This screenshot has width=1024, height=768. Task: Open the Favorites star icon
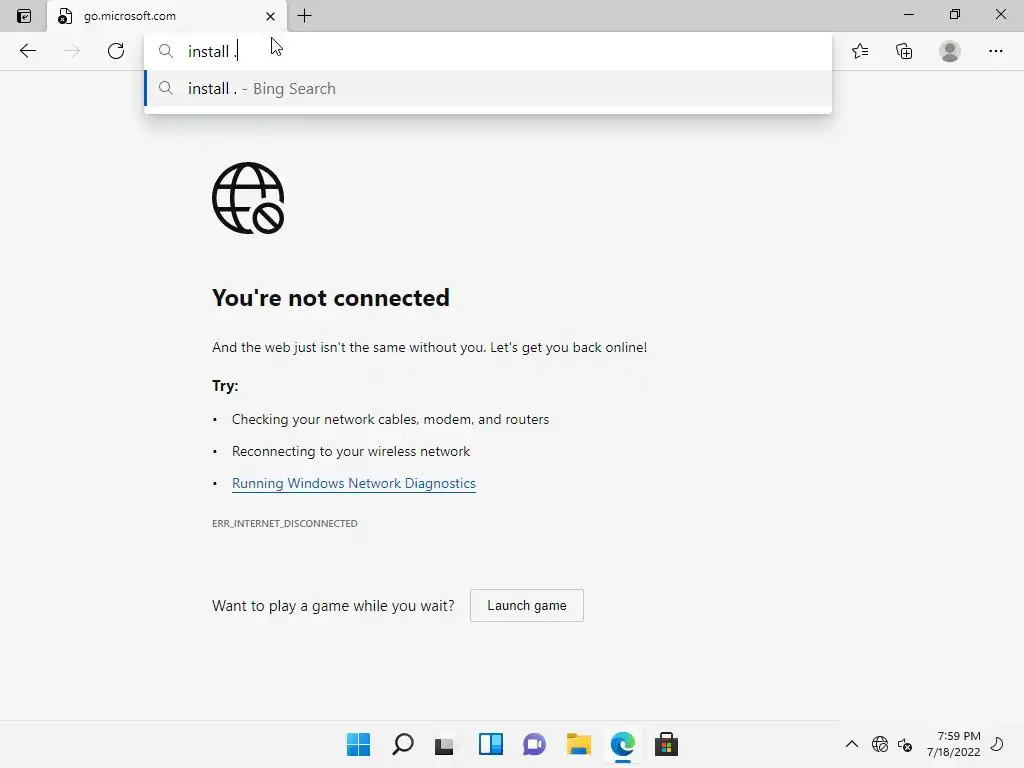860,51
